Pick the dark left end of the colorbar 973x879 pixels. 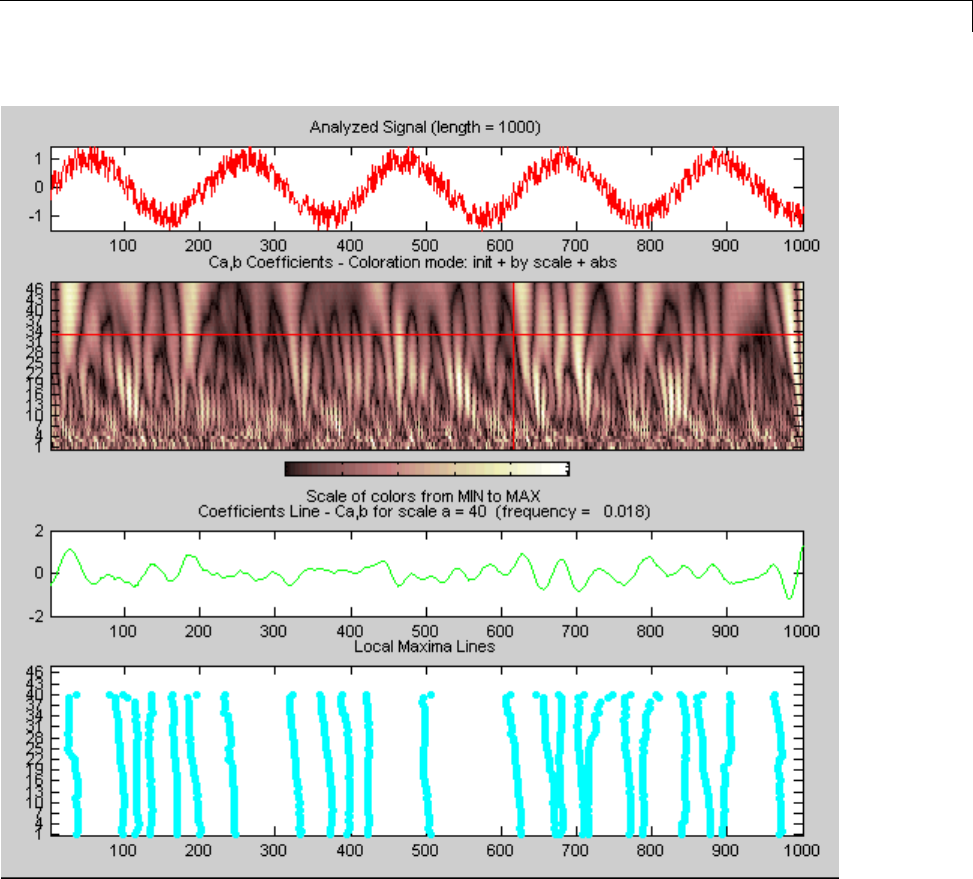tap(293, 468)
